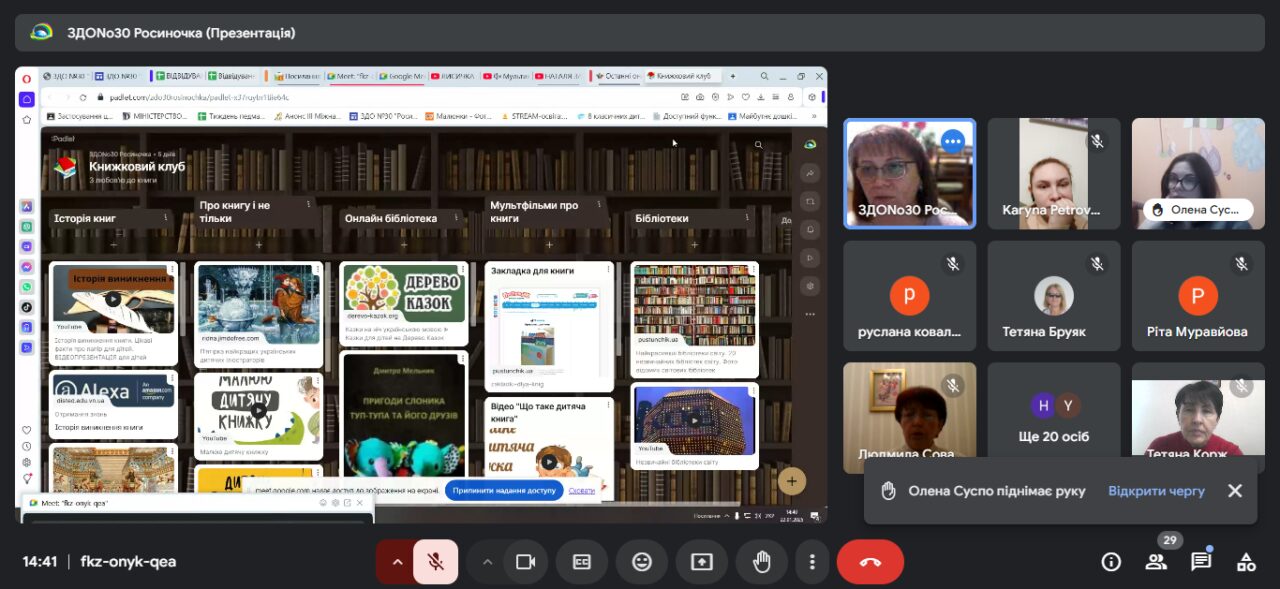Open the emoji reactions picker

point(642,562)
